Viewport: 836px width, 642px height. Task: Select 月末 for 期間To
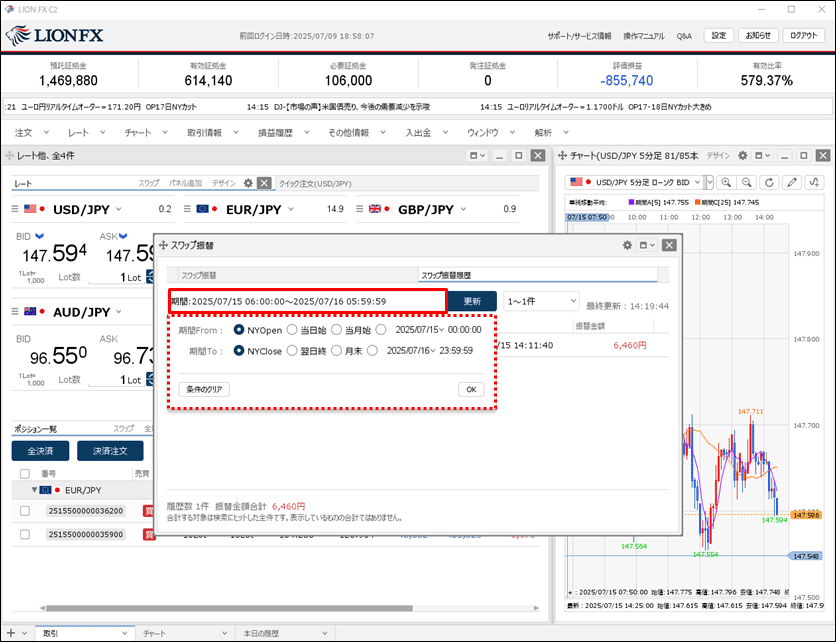tap(336, 350)
